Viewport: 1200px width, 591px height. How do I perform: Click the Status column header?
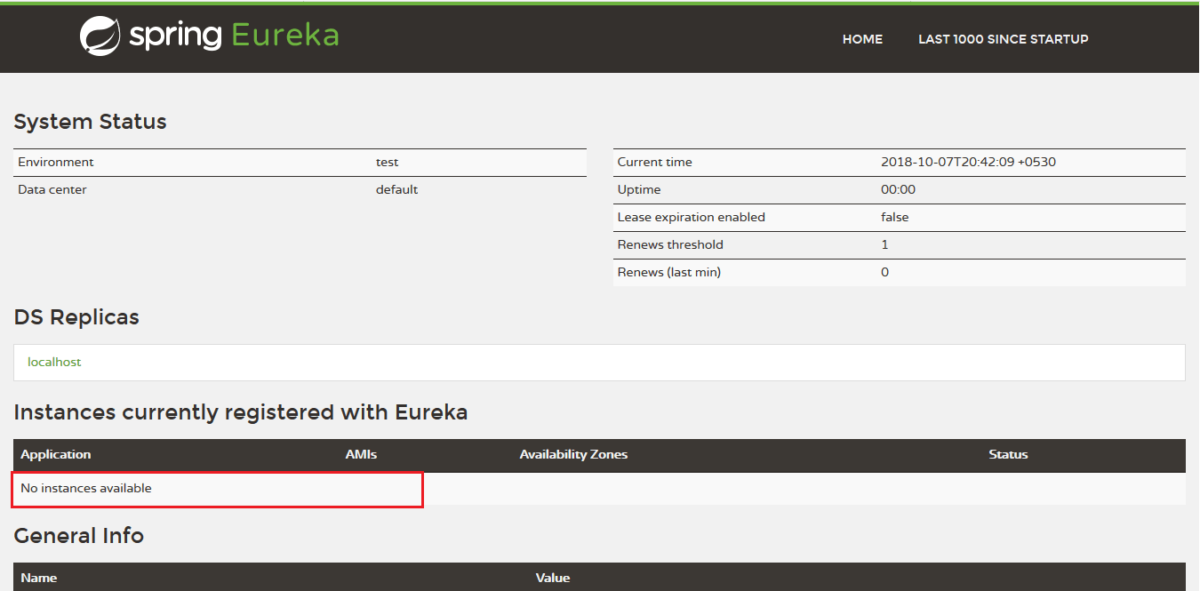[x=1008, y=454]
